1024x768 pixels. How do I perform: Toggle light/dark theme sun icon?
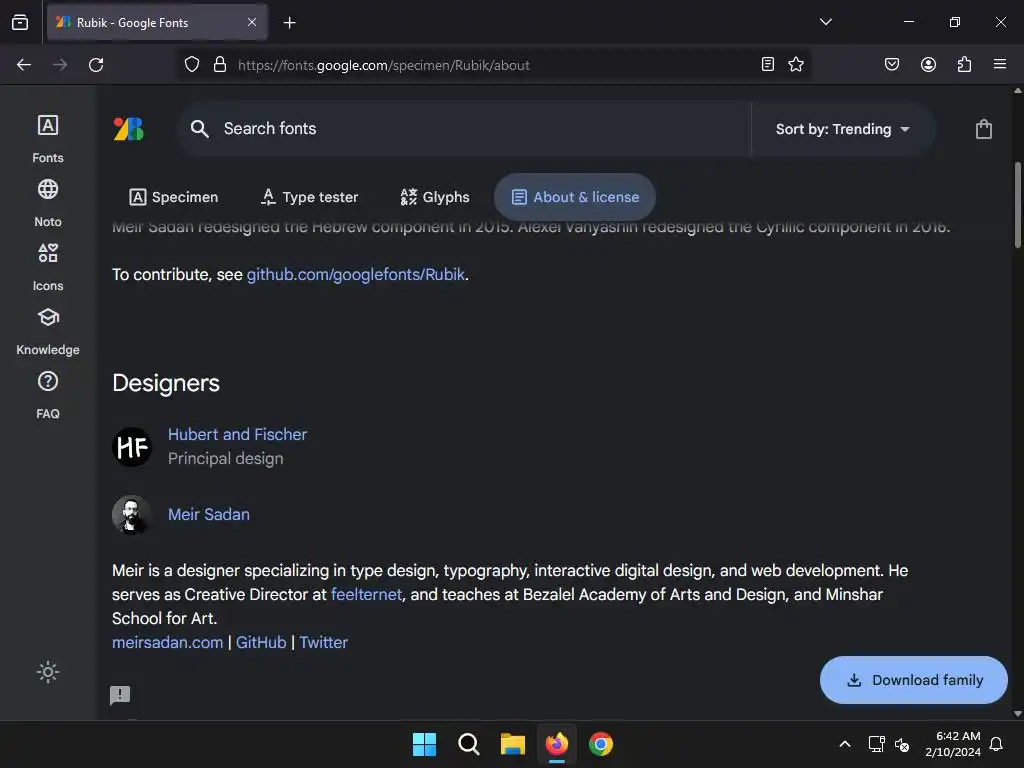(48, 672)
